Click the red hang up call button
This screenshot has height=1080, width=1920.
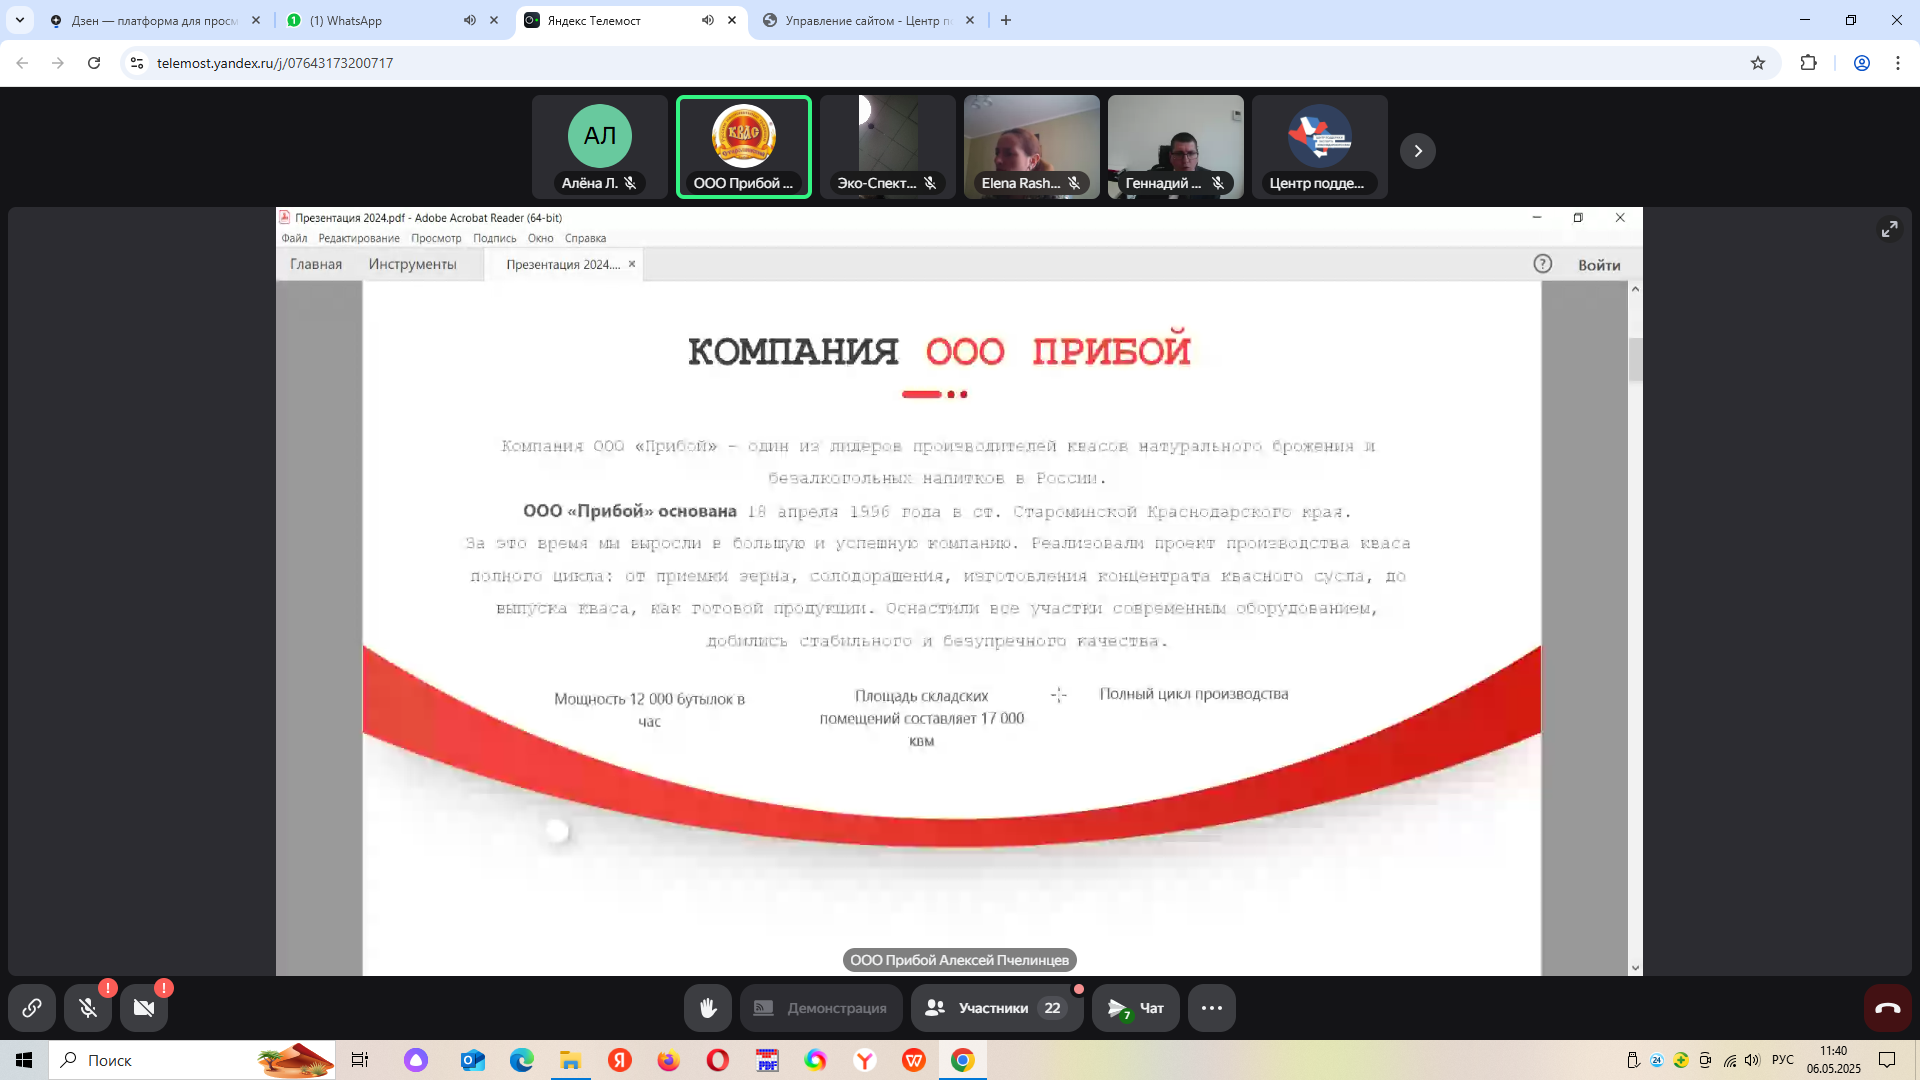click(1887, 1008)
